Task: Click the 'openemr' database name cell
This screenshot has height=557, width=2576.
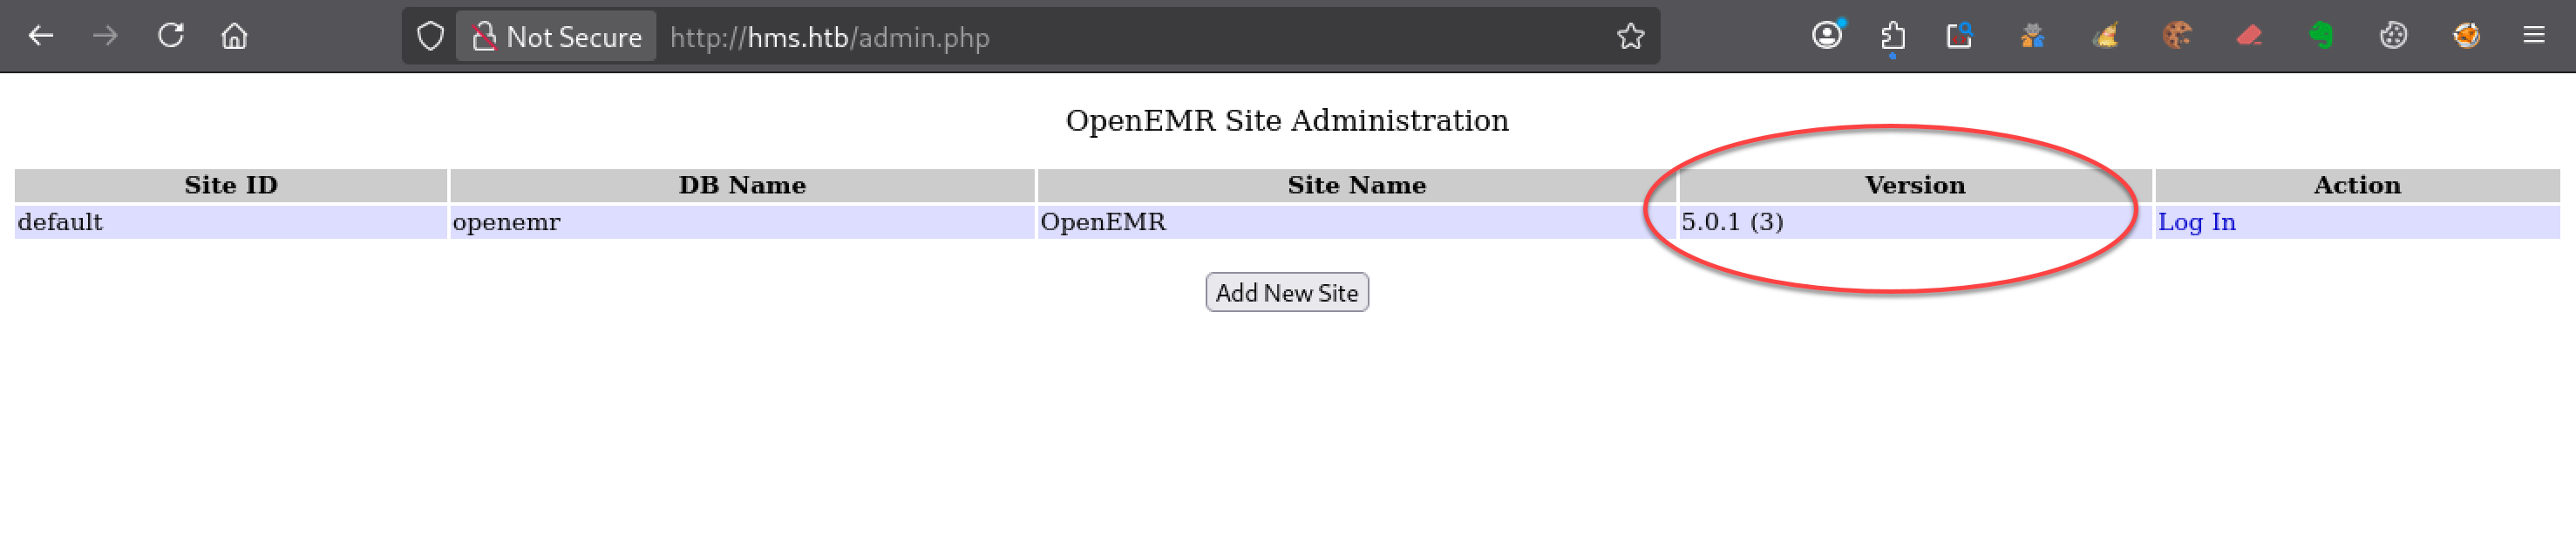Action: 742,222
